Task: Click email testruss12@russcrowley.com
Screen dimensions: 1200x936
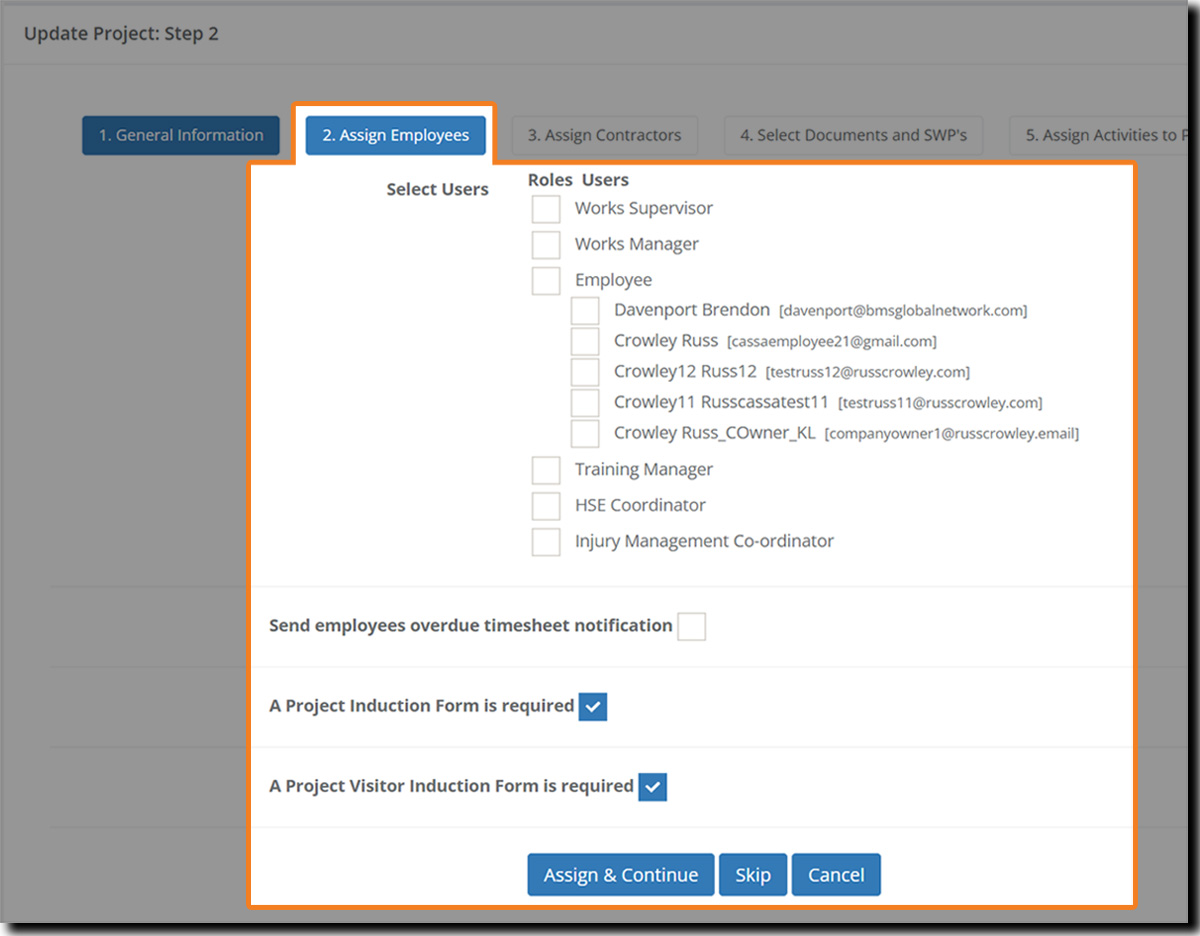Action: pyautogui.click(x=868, y=373)
